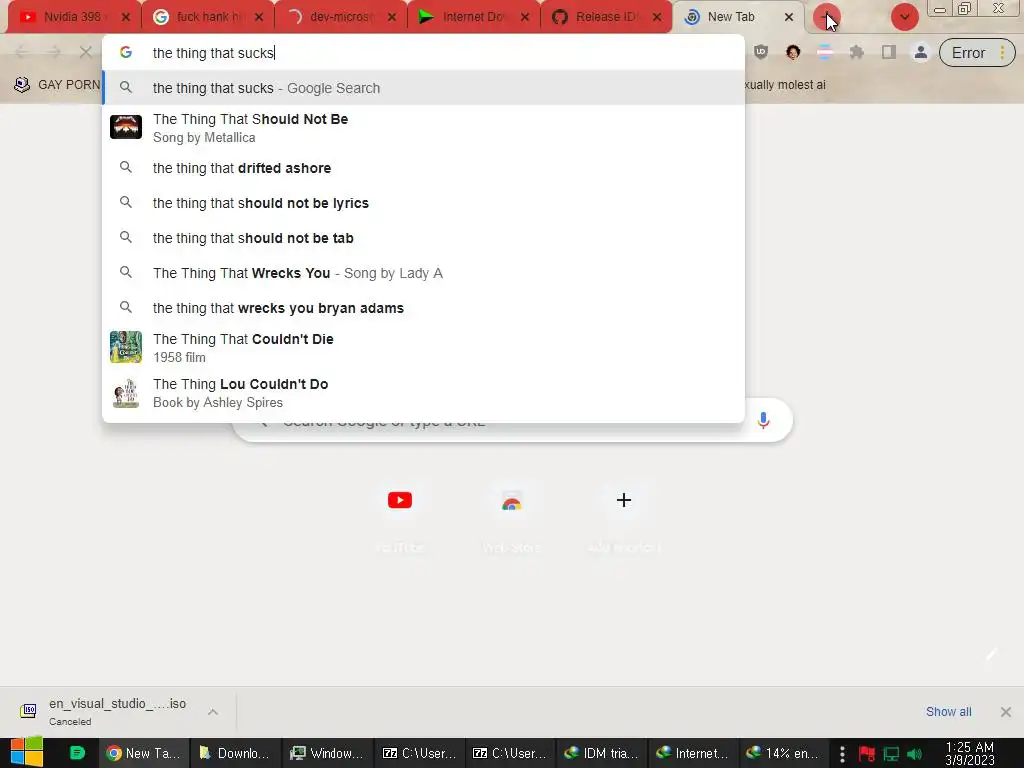Open the uBlock Origin shield extension
Viewport: 1024px width, 768px height.
(761, 52)
